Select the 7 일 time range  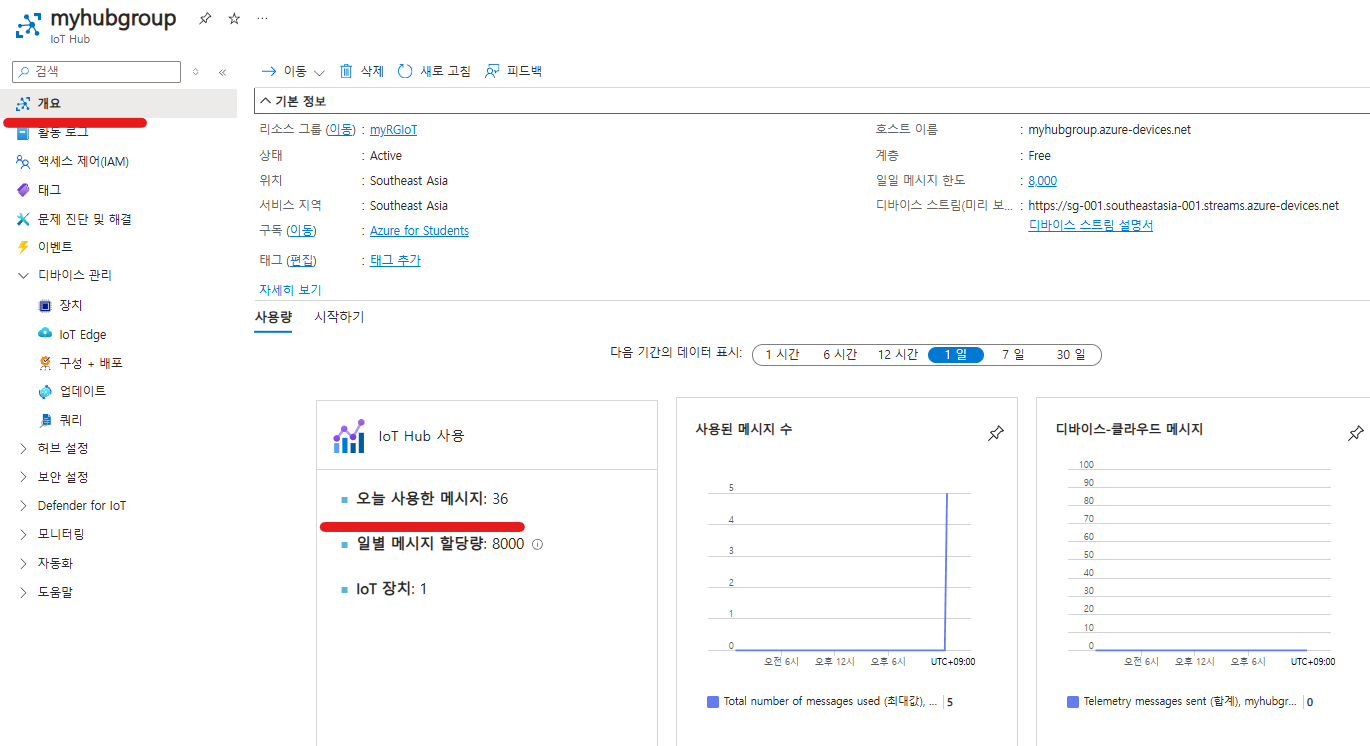pyautogui.click(x=1013, y=355)
